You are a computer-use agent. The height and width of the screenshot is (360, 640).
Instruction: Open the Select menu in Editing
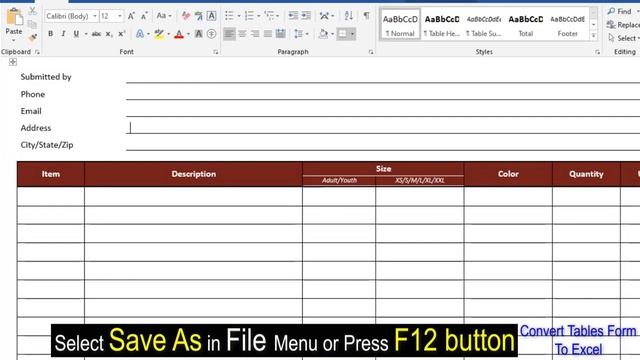623,38
